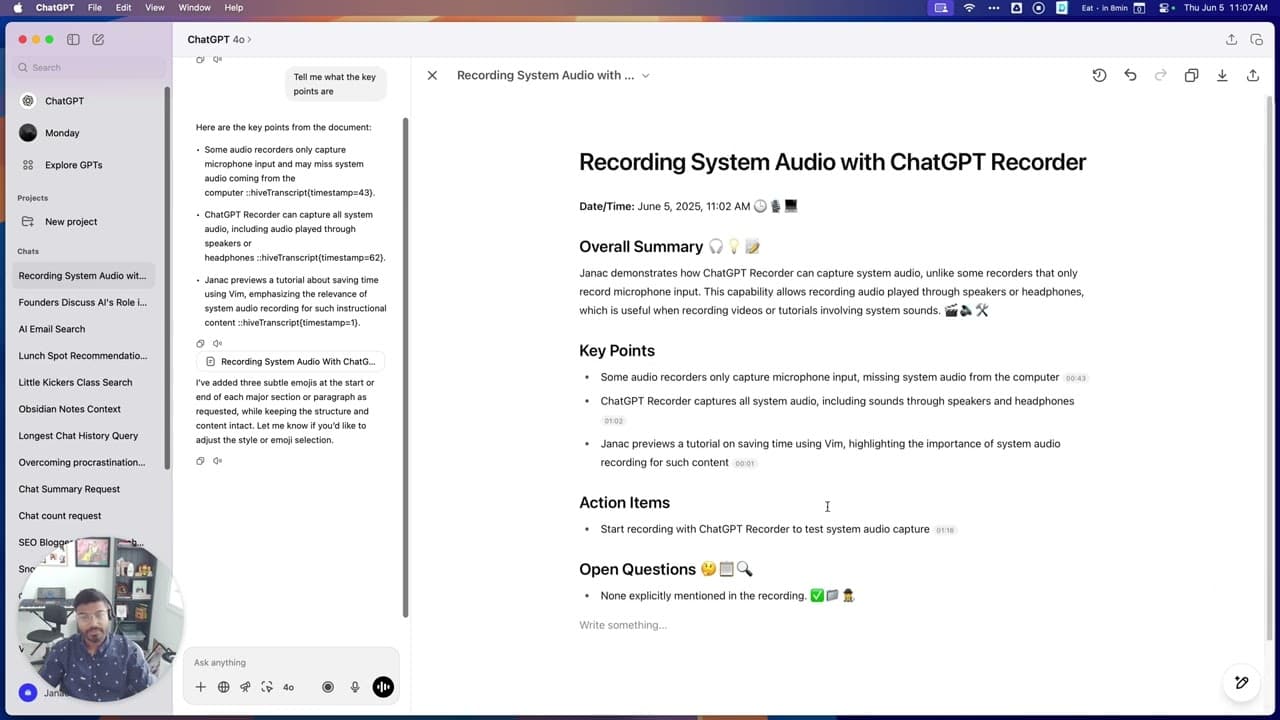
Task: Open the View menu
Action: point(155,8)
